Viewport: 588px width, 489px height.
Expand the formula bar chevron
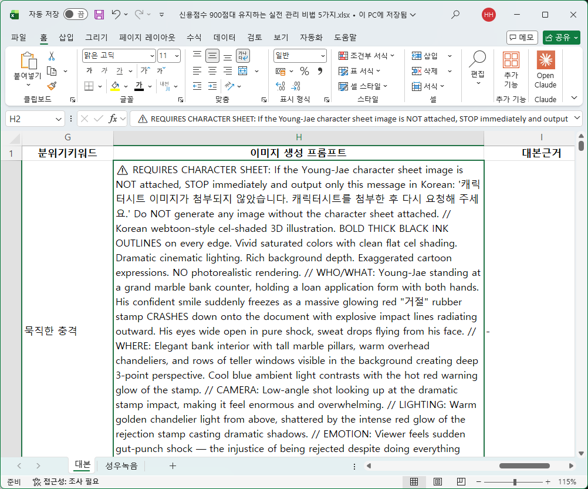click(x=577, y=118)
